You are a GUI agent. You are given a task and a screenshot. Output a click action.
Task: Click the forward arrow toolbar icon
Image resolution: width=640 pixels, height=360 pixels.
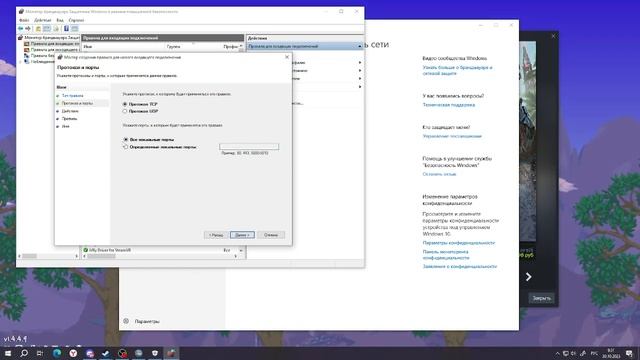coord(28,29)
